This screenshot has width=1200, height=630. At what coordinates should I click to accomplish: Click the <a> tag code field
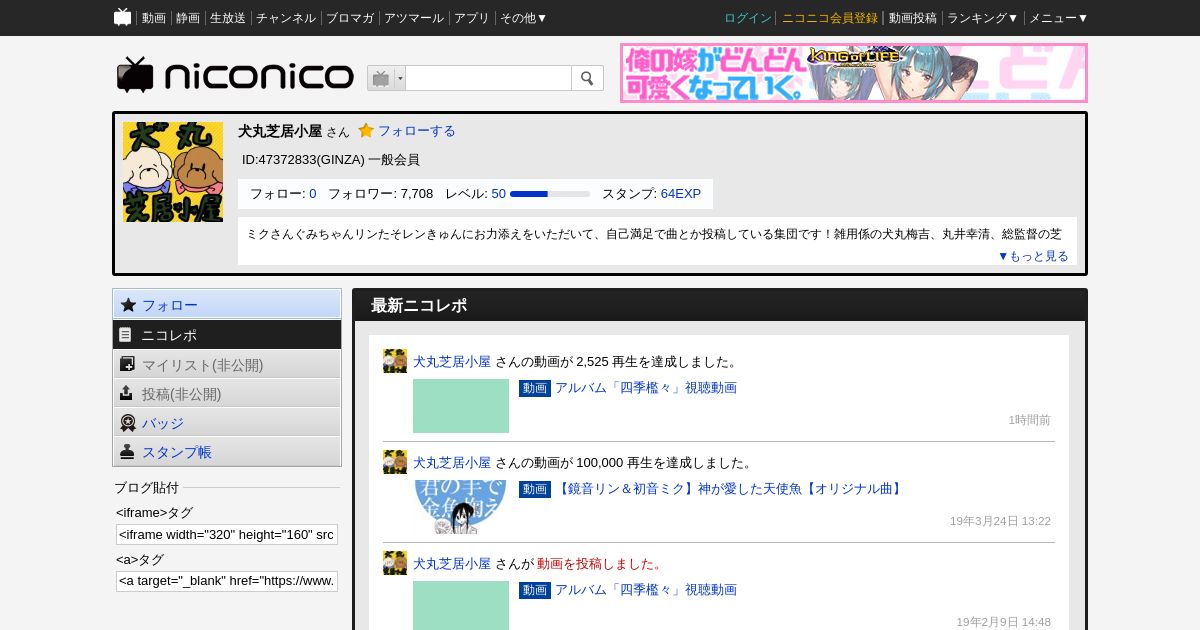point(227,581)
